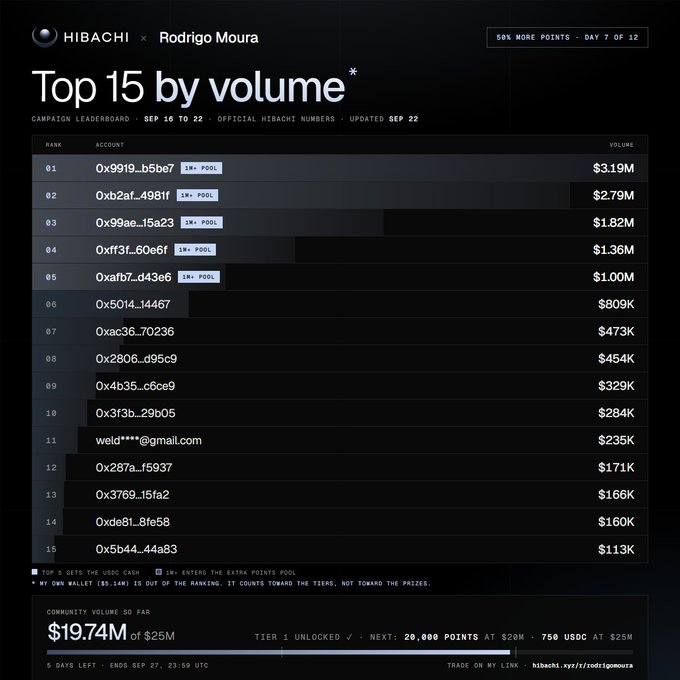This screenshot has width=680, height=680.
Task: Click the 20,000 POINTS next tier text
Action: point(441,637)
